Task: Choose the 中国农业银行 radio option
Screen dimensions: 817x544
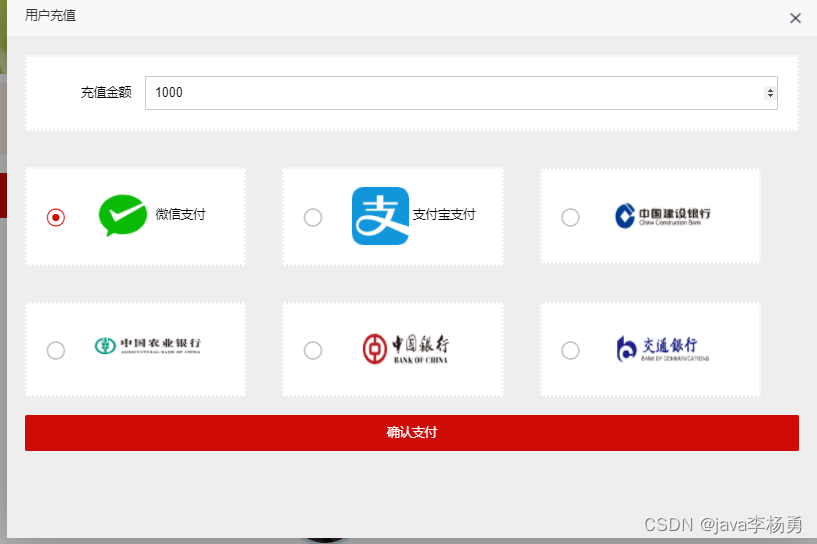Action: (56, 350)
